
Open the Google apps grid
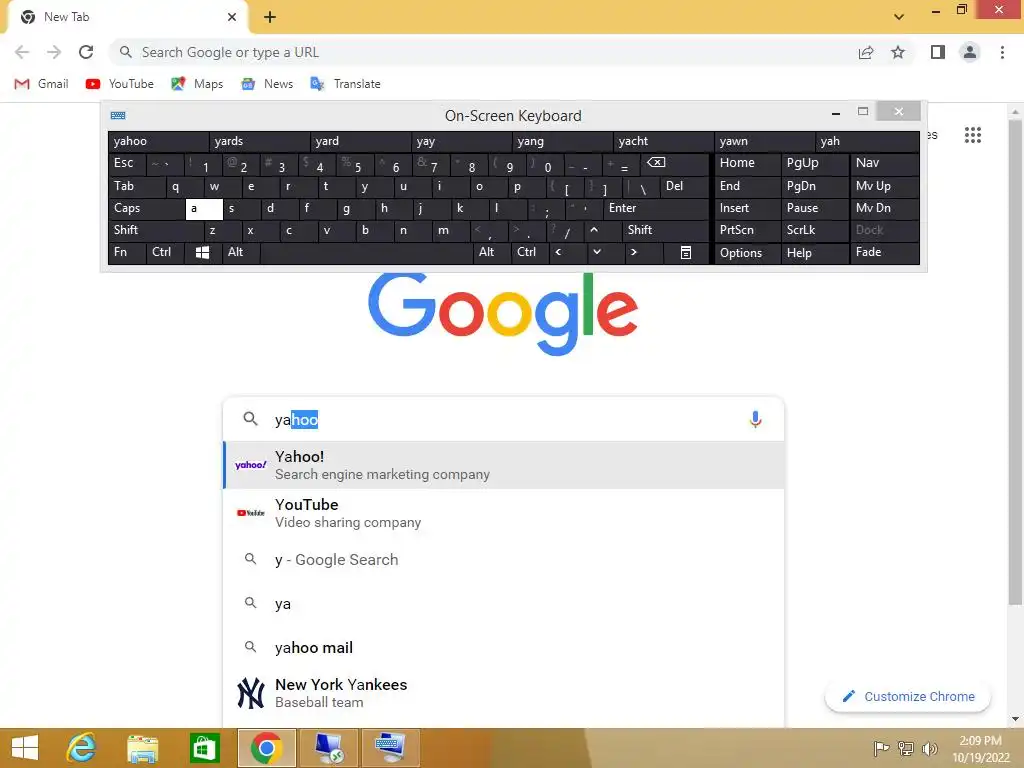pyautogui.click(x=972, y=135)
